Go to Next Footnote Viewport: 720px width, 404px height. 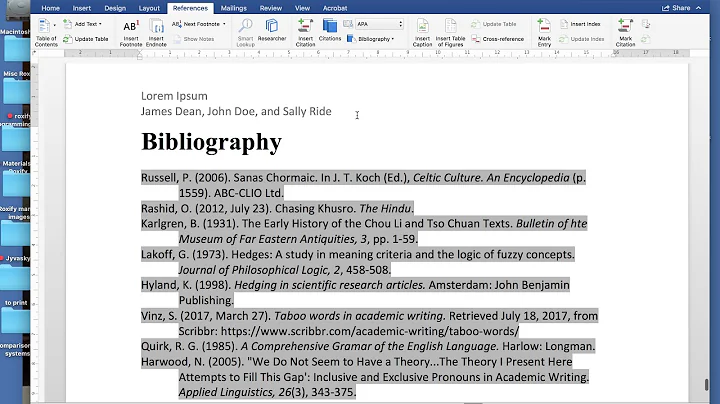[196, 24]
